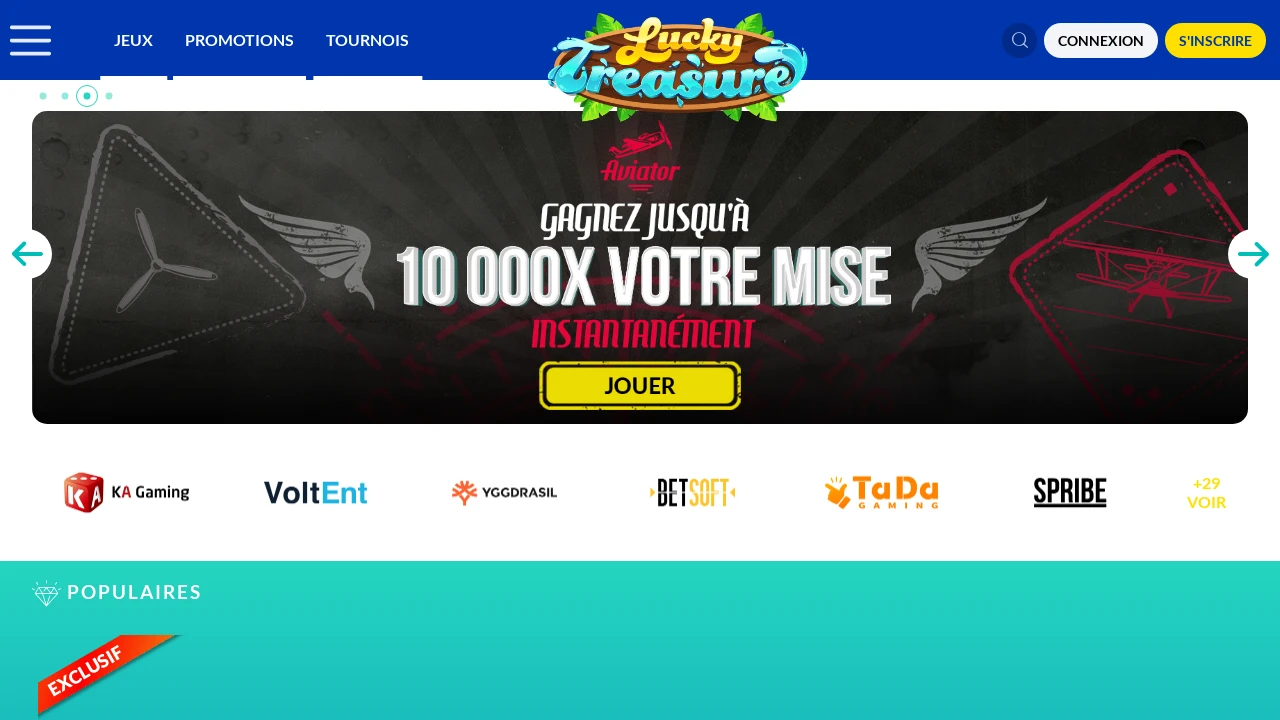Screen dimensions: 1280x720
Task: Open the hamburger menu
Action: [x=30, y=40]
